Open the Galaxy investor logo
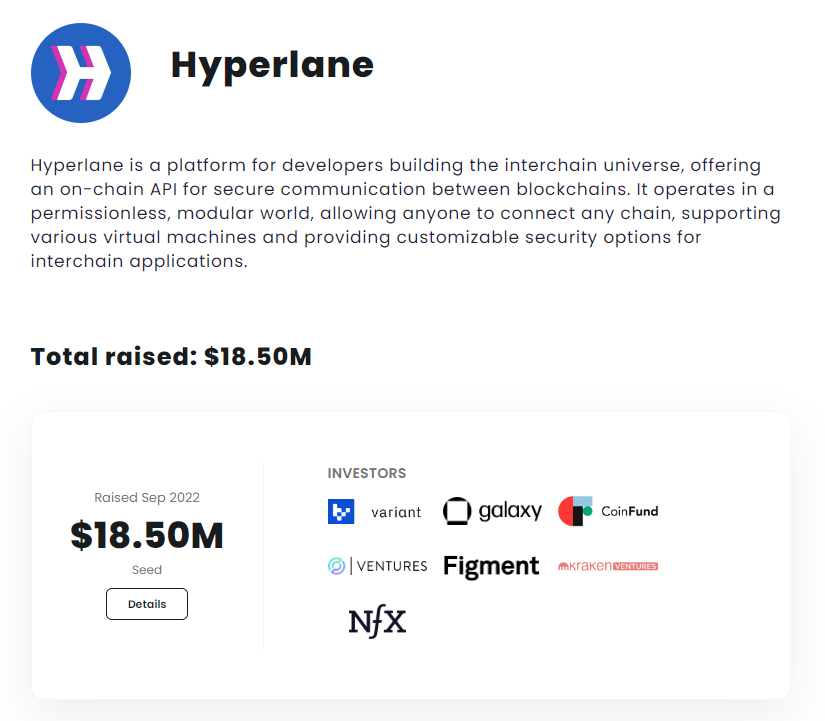 [x=492, y=511]
